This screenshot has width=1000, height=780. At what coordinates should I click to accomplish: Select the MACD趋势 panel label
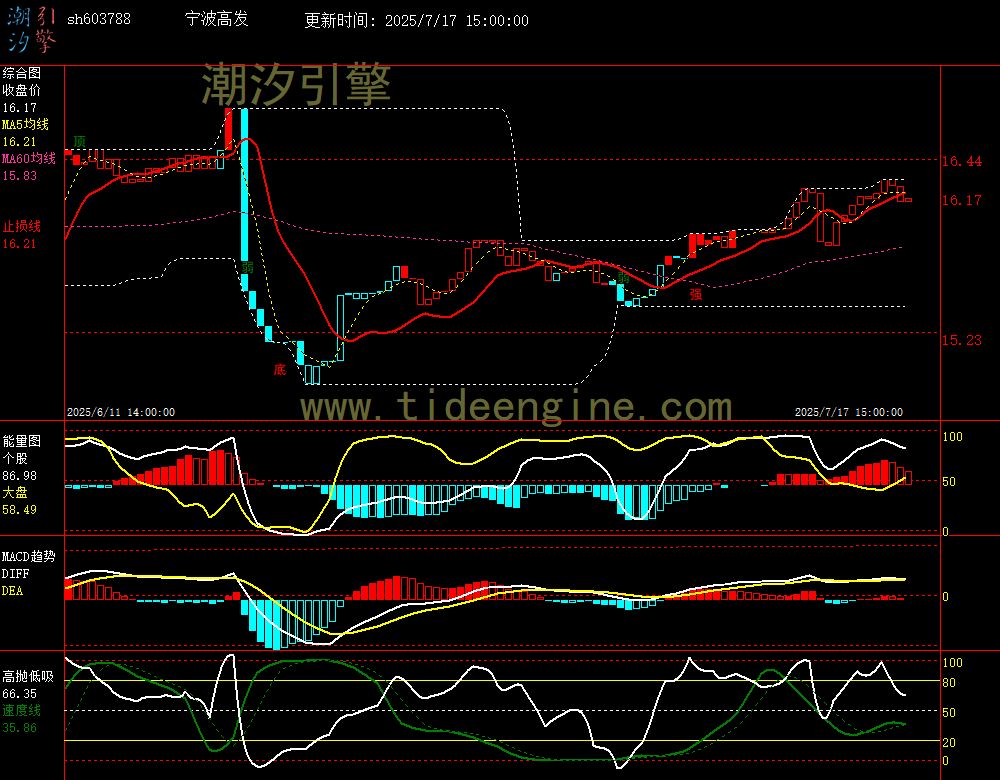(x=28, y=556)
